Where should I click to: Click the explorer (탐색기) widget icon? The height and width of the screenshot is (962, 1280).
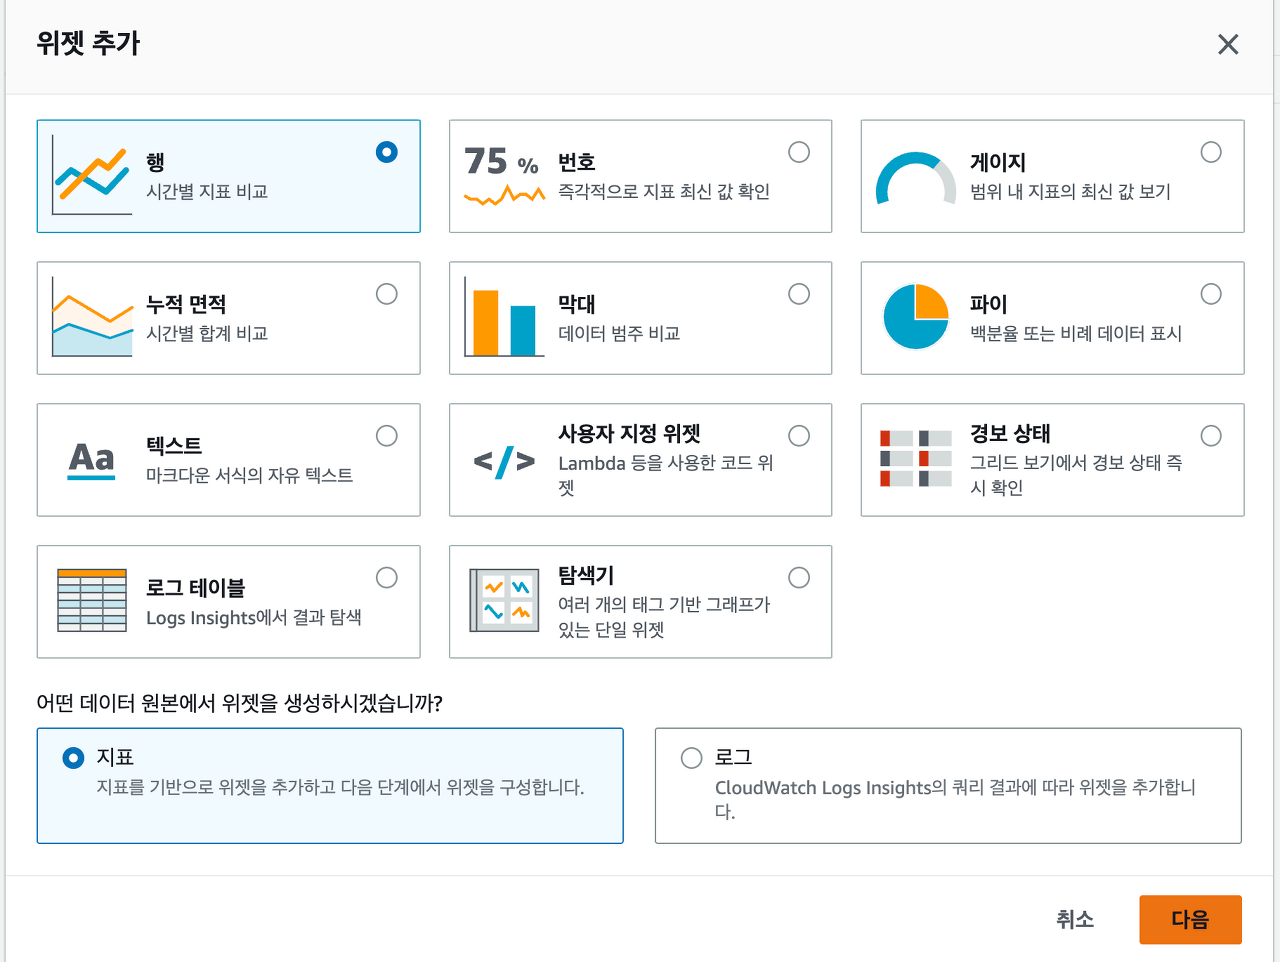coord(503,600)
